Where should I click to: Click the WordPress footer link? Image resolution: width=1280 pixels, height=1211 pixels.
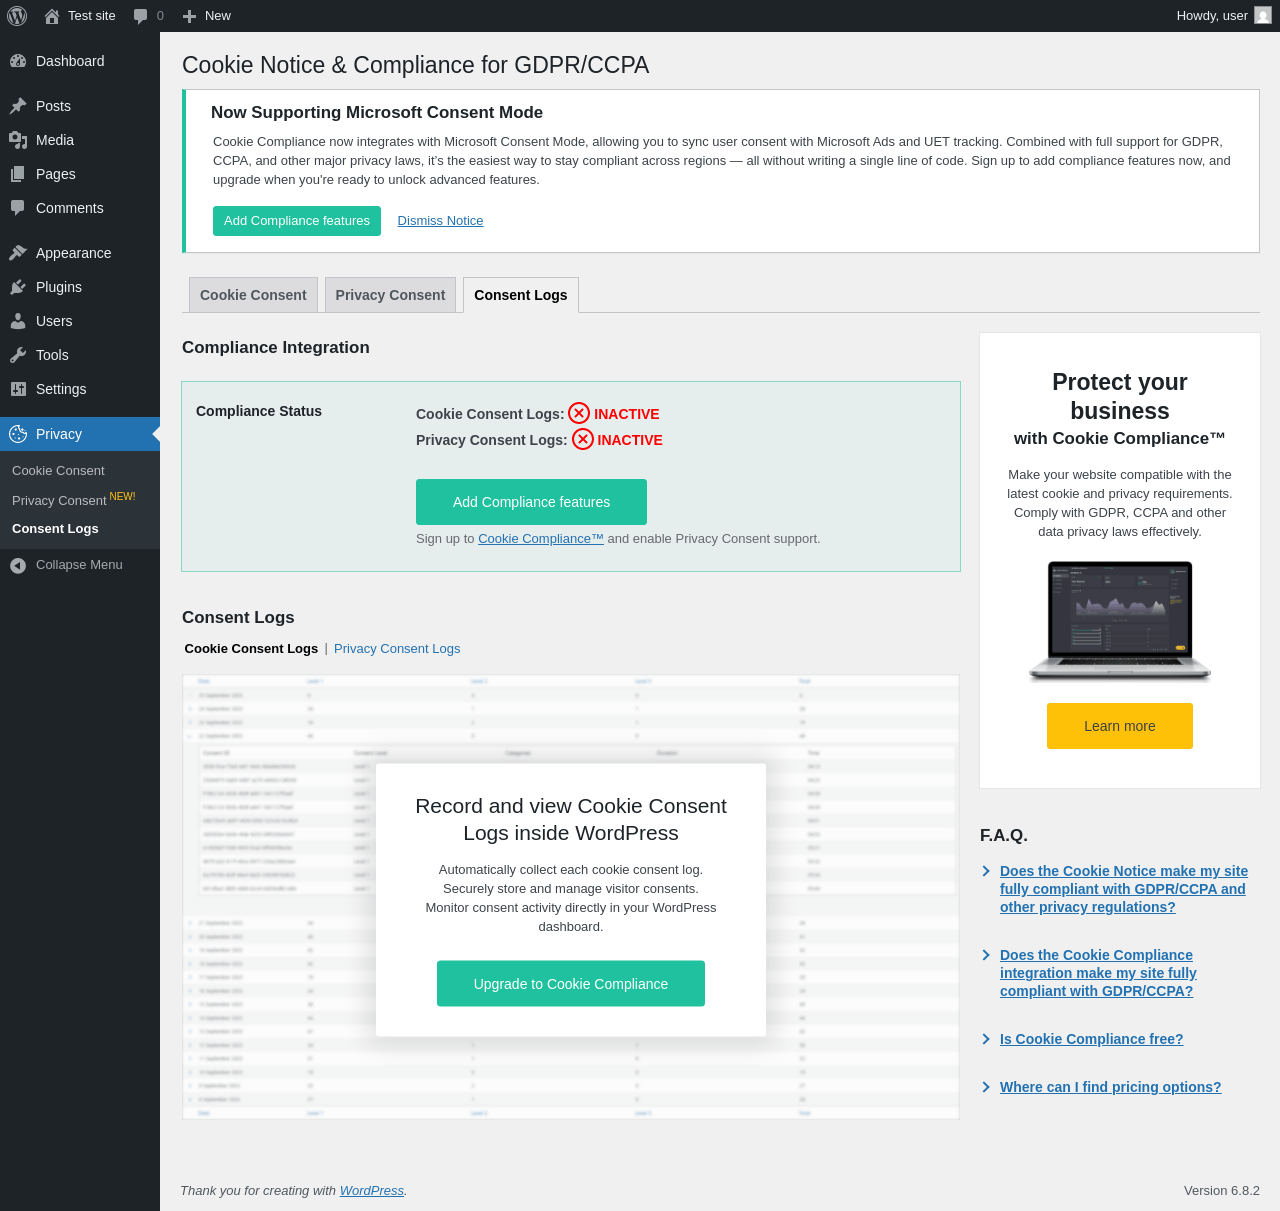point(372,1191)
